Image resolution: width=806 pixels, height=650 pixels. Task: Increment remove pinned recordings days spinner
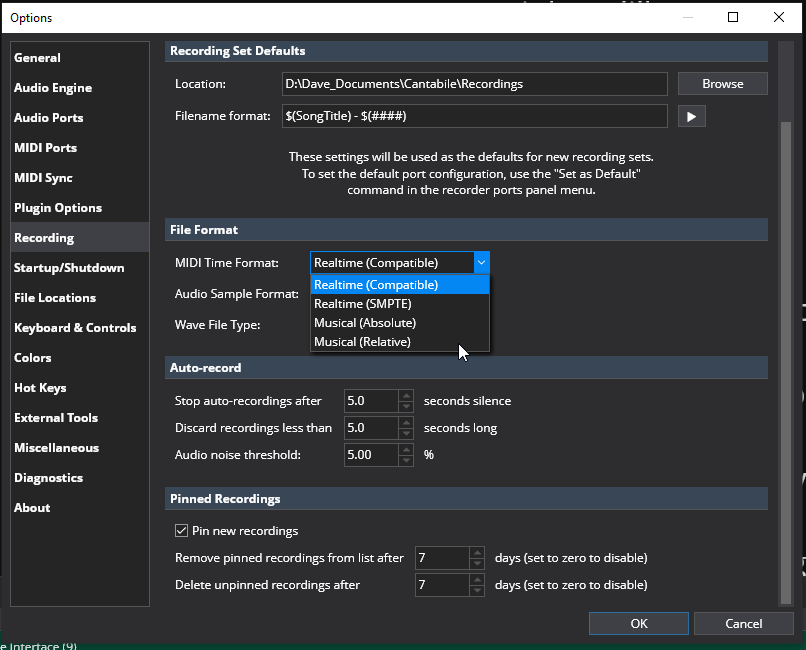[478, 552]
